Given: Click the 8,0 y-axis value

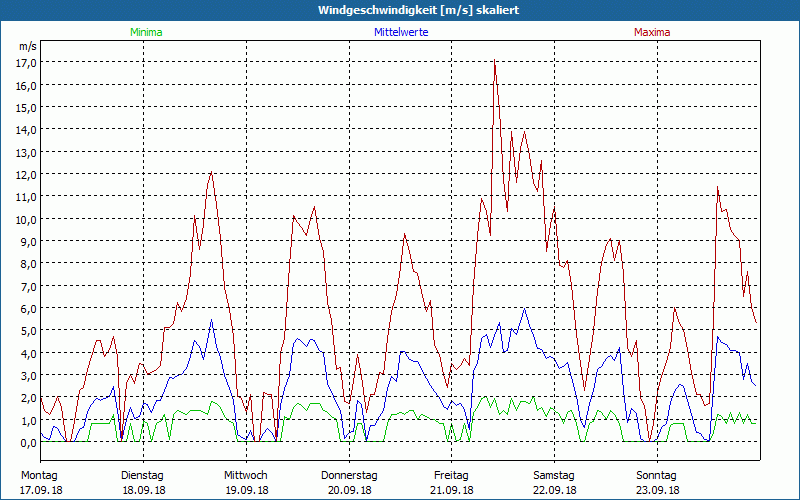Looking at the screenshot, I should [28, 264].
